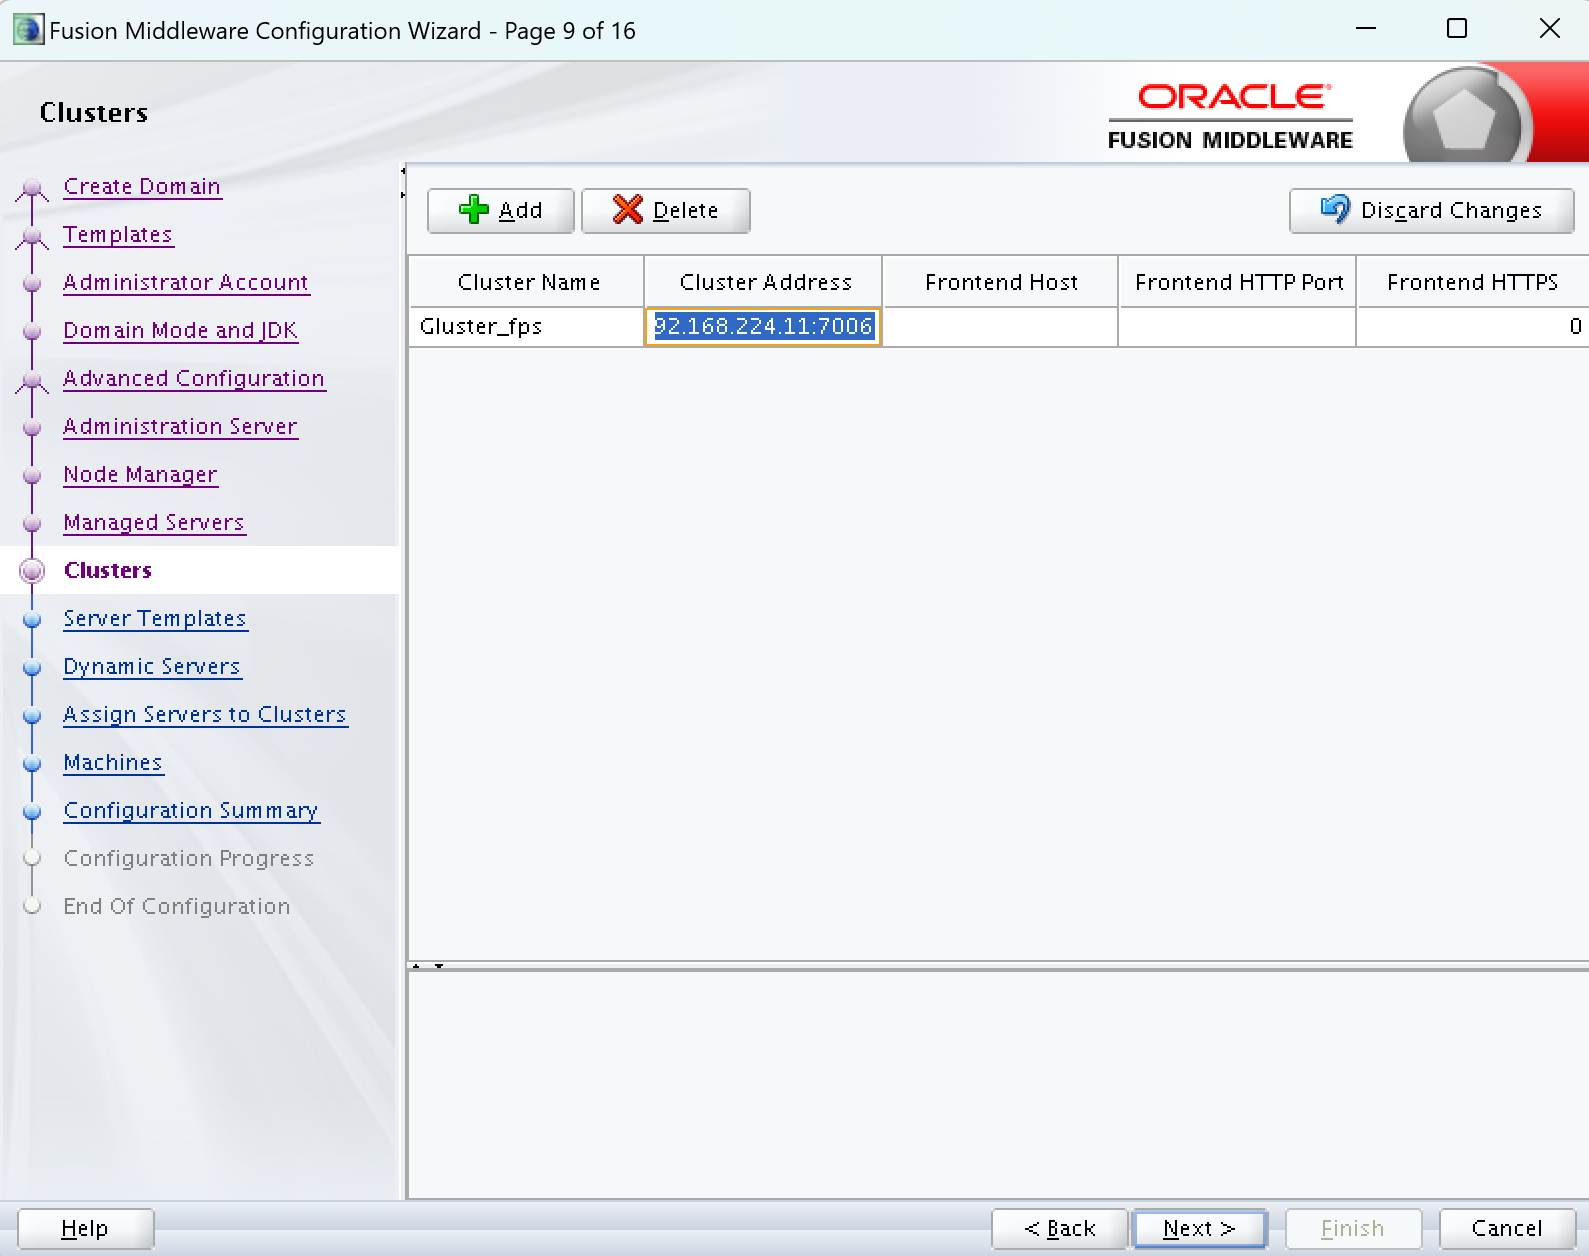1589x1256 pixels.
Task: Go to the Managed Servers step
Action: coord(154,523)
